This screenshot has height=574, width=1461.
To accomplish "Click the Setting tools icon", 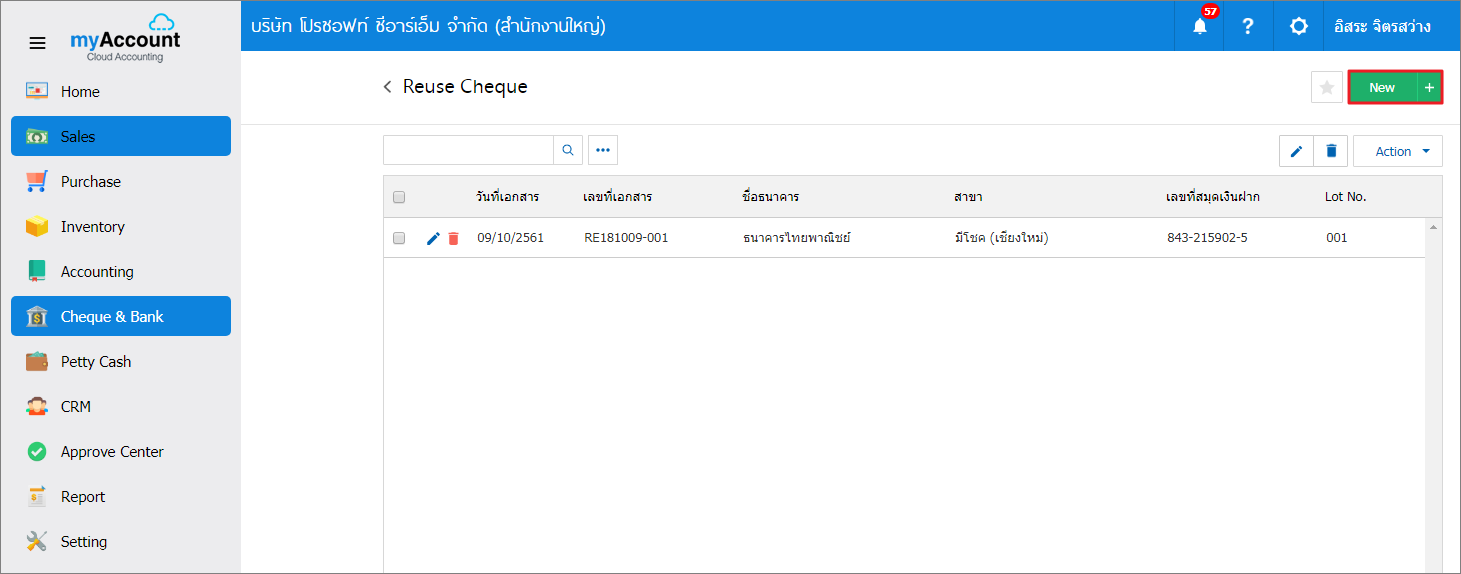I will coord(37,541).
